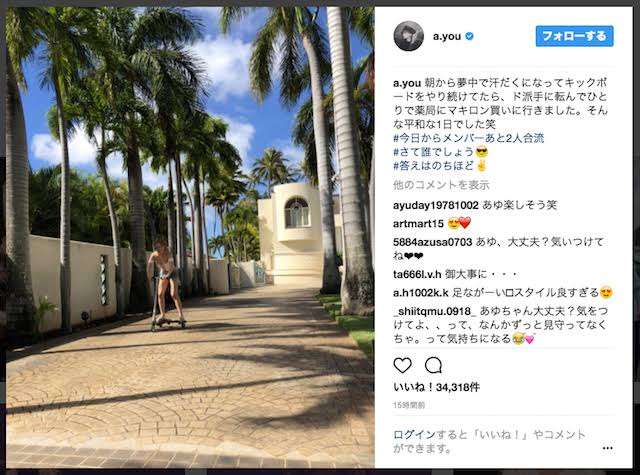Click the いいね！34,318件 likes count

point(436,387)
